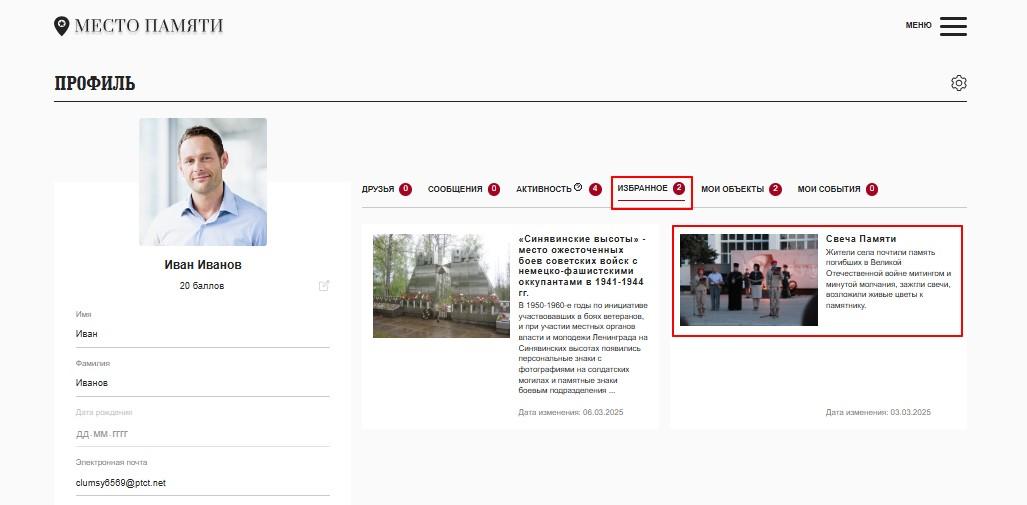The image size is (1027, 505).
Task: Click the Синявинские высоты memorial thumbnail
Action: [441, 286]
